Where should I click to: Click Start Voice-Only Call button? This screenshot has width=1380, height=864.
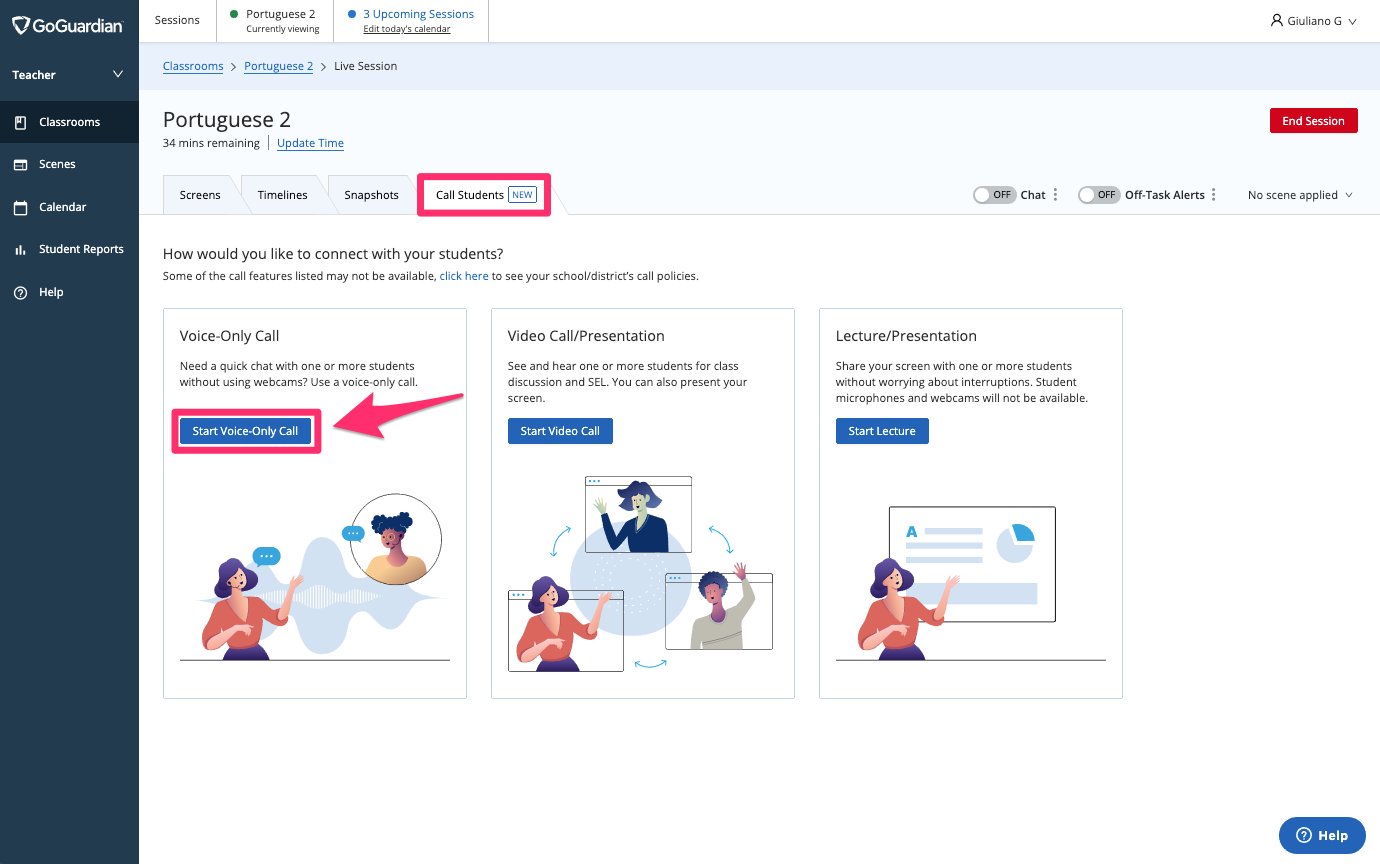tap(246, 431)
